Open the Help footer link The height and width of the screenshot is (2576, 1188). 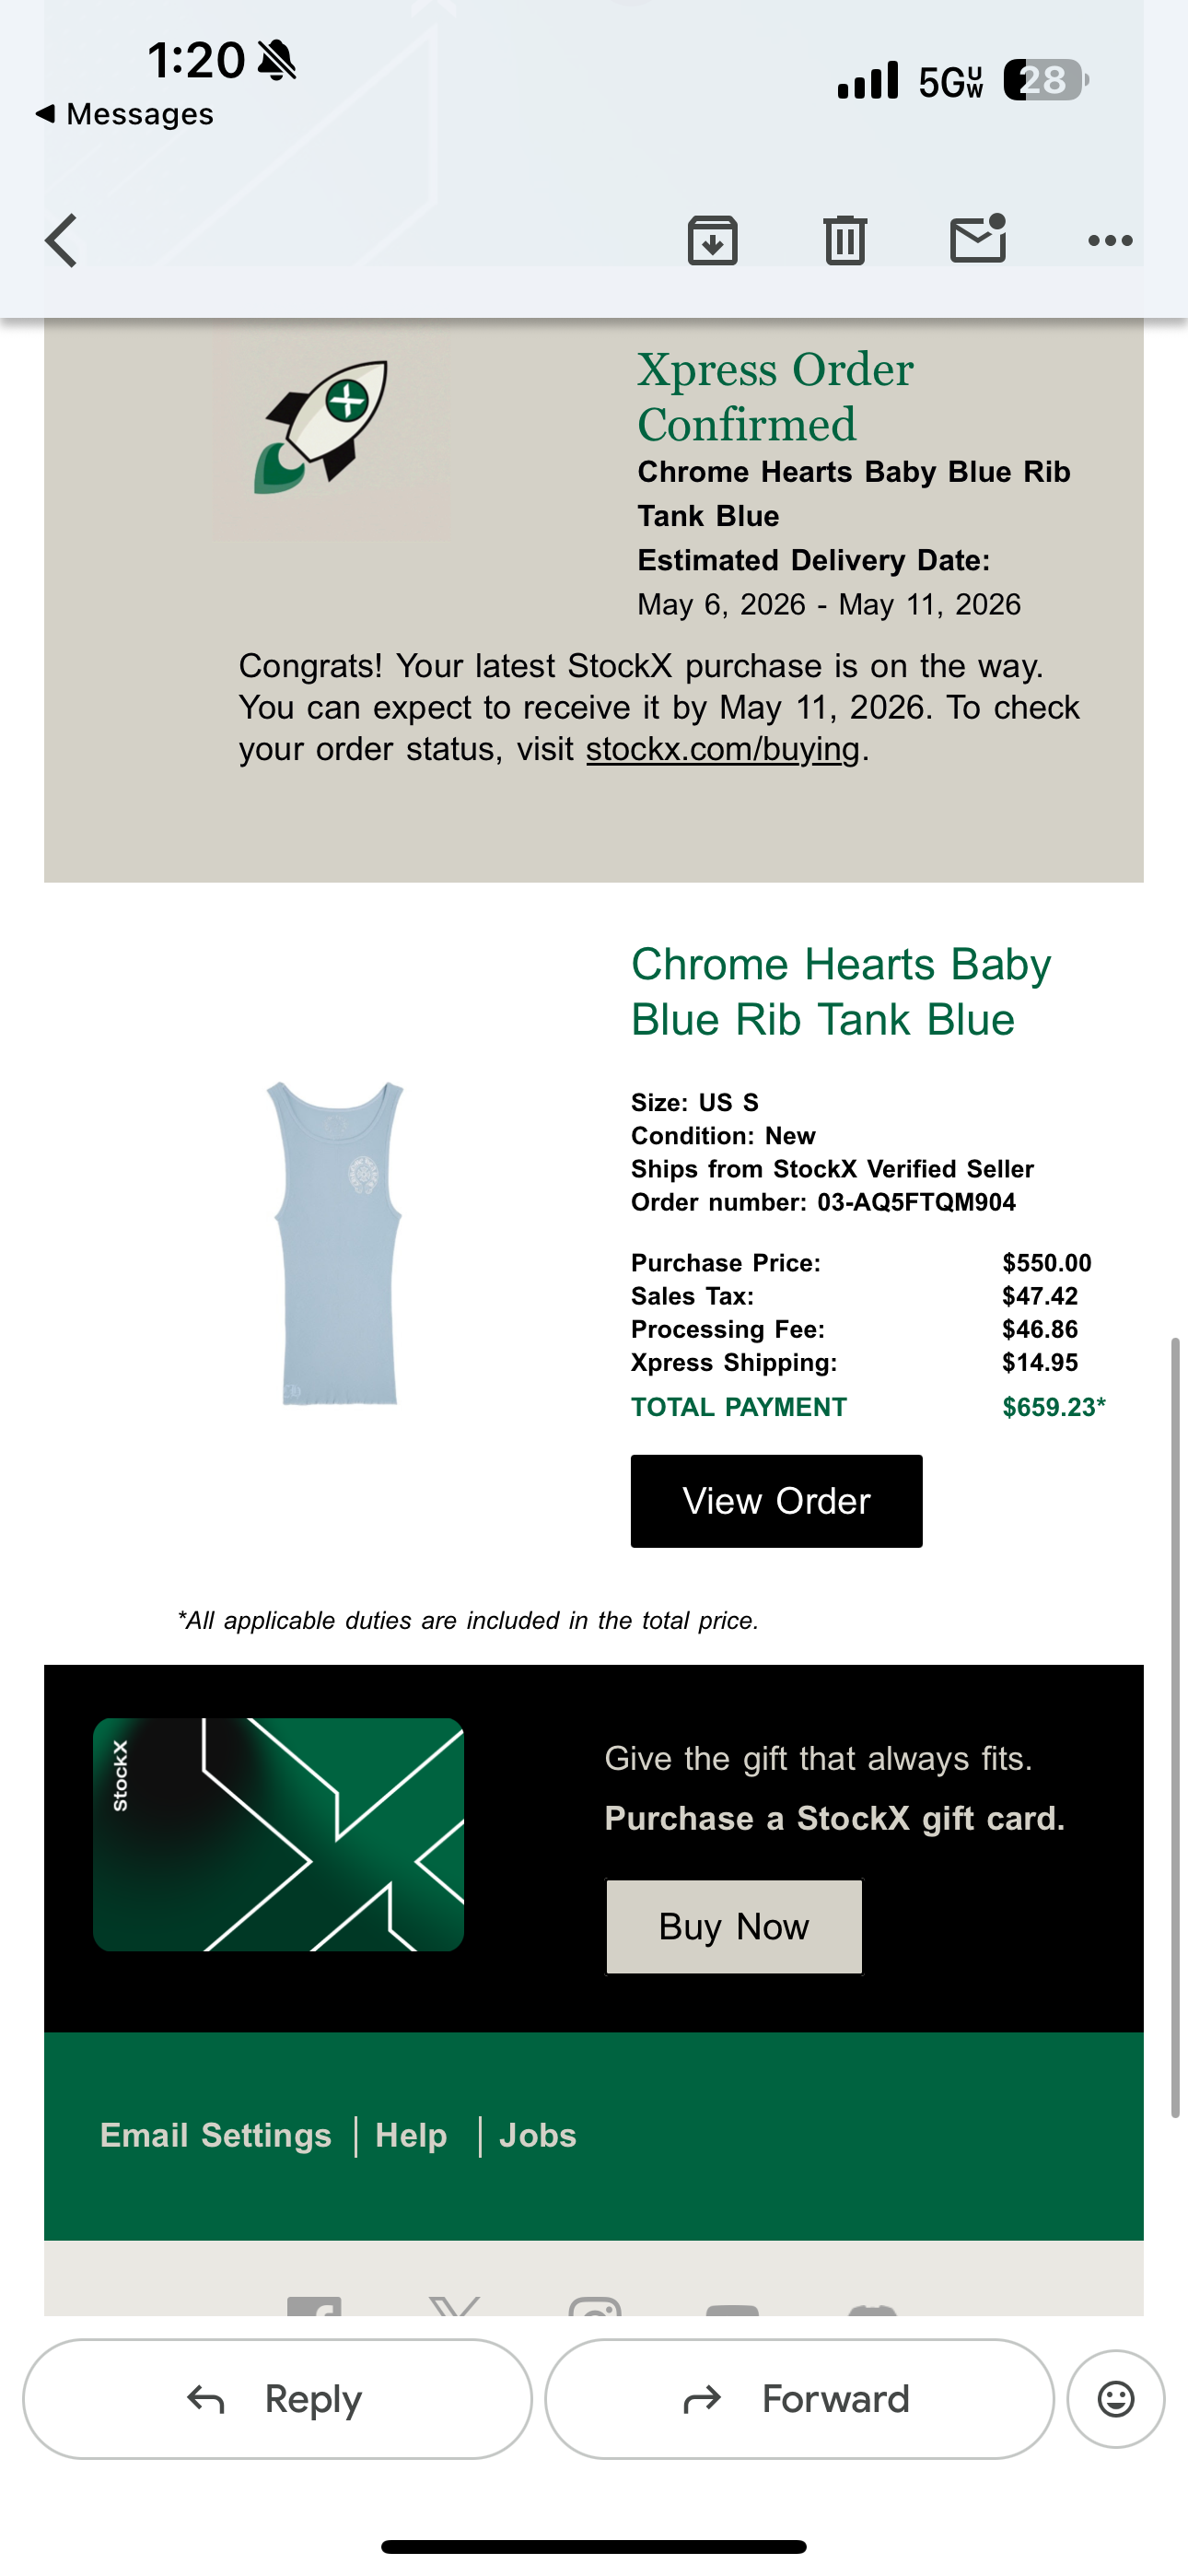click(411, 2136)
